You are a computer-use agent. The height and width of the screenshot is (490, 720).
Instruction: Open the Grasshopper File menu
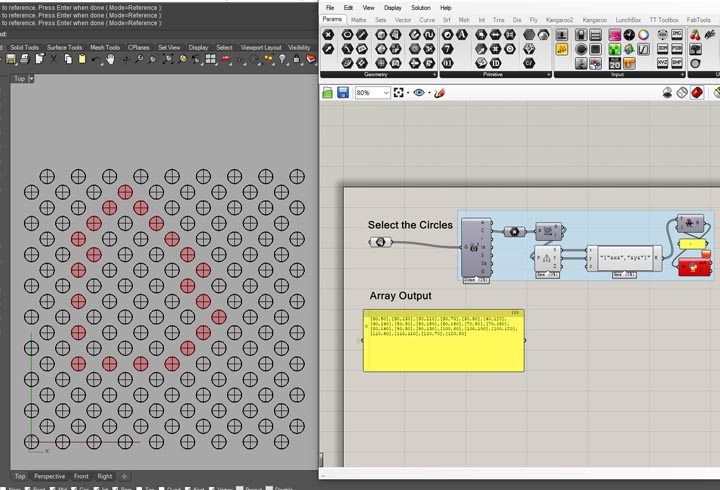[x=330, y=8]
